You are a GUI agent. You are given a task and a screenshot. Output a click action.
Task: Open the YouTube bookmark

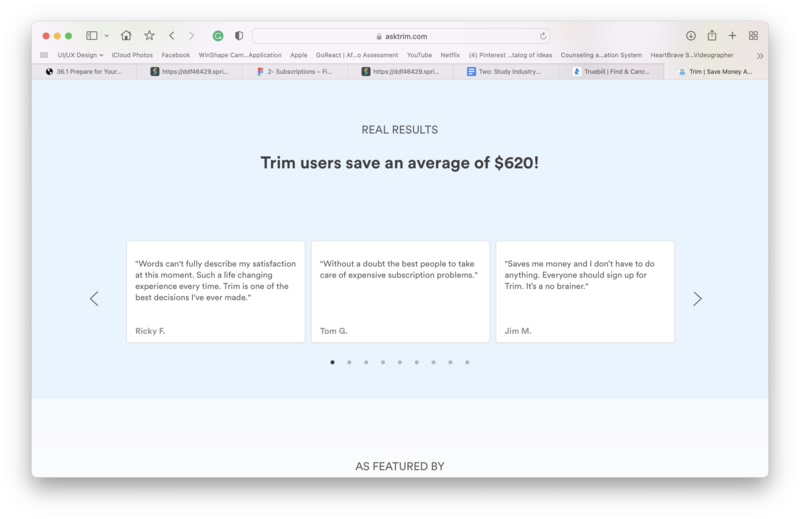coord(419,55)
